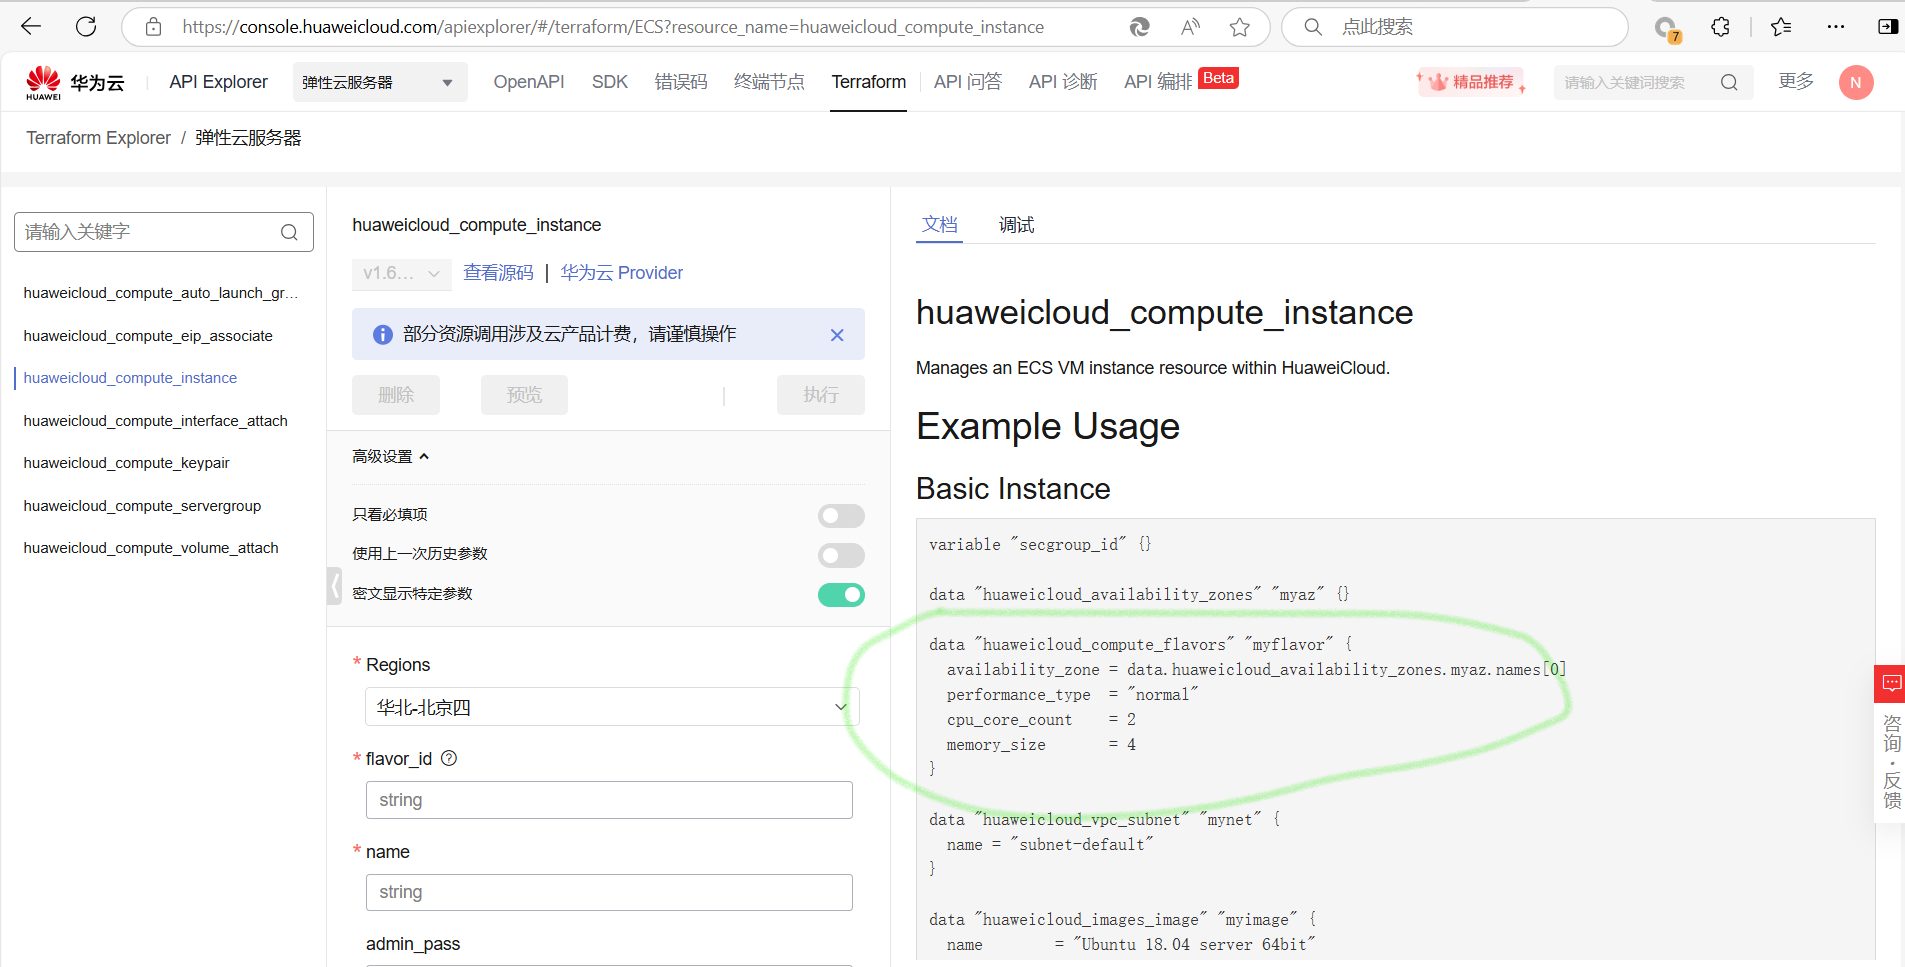Image resolution: width=1905 pixels, height=967 pixels.
Task: Select the Terraform tab
Action: [x=869, y=82]
